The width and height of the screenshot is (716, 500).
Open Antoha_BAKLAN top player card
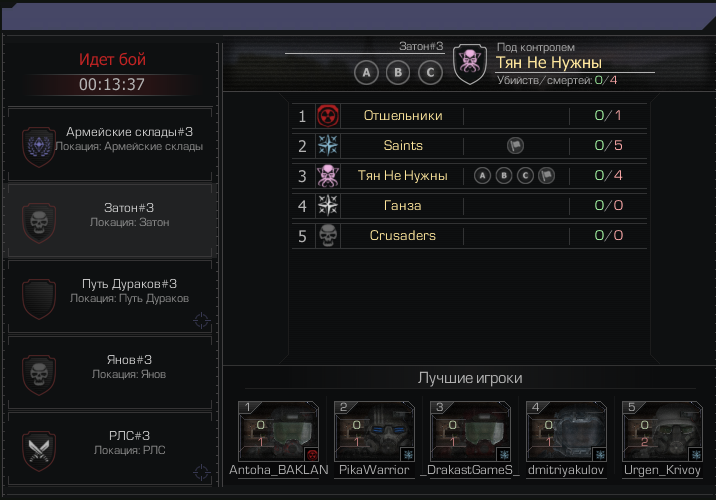coord(279,439)
